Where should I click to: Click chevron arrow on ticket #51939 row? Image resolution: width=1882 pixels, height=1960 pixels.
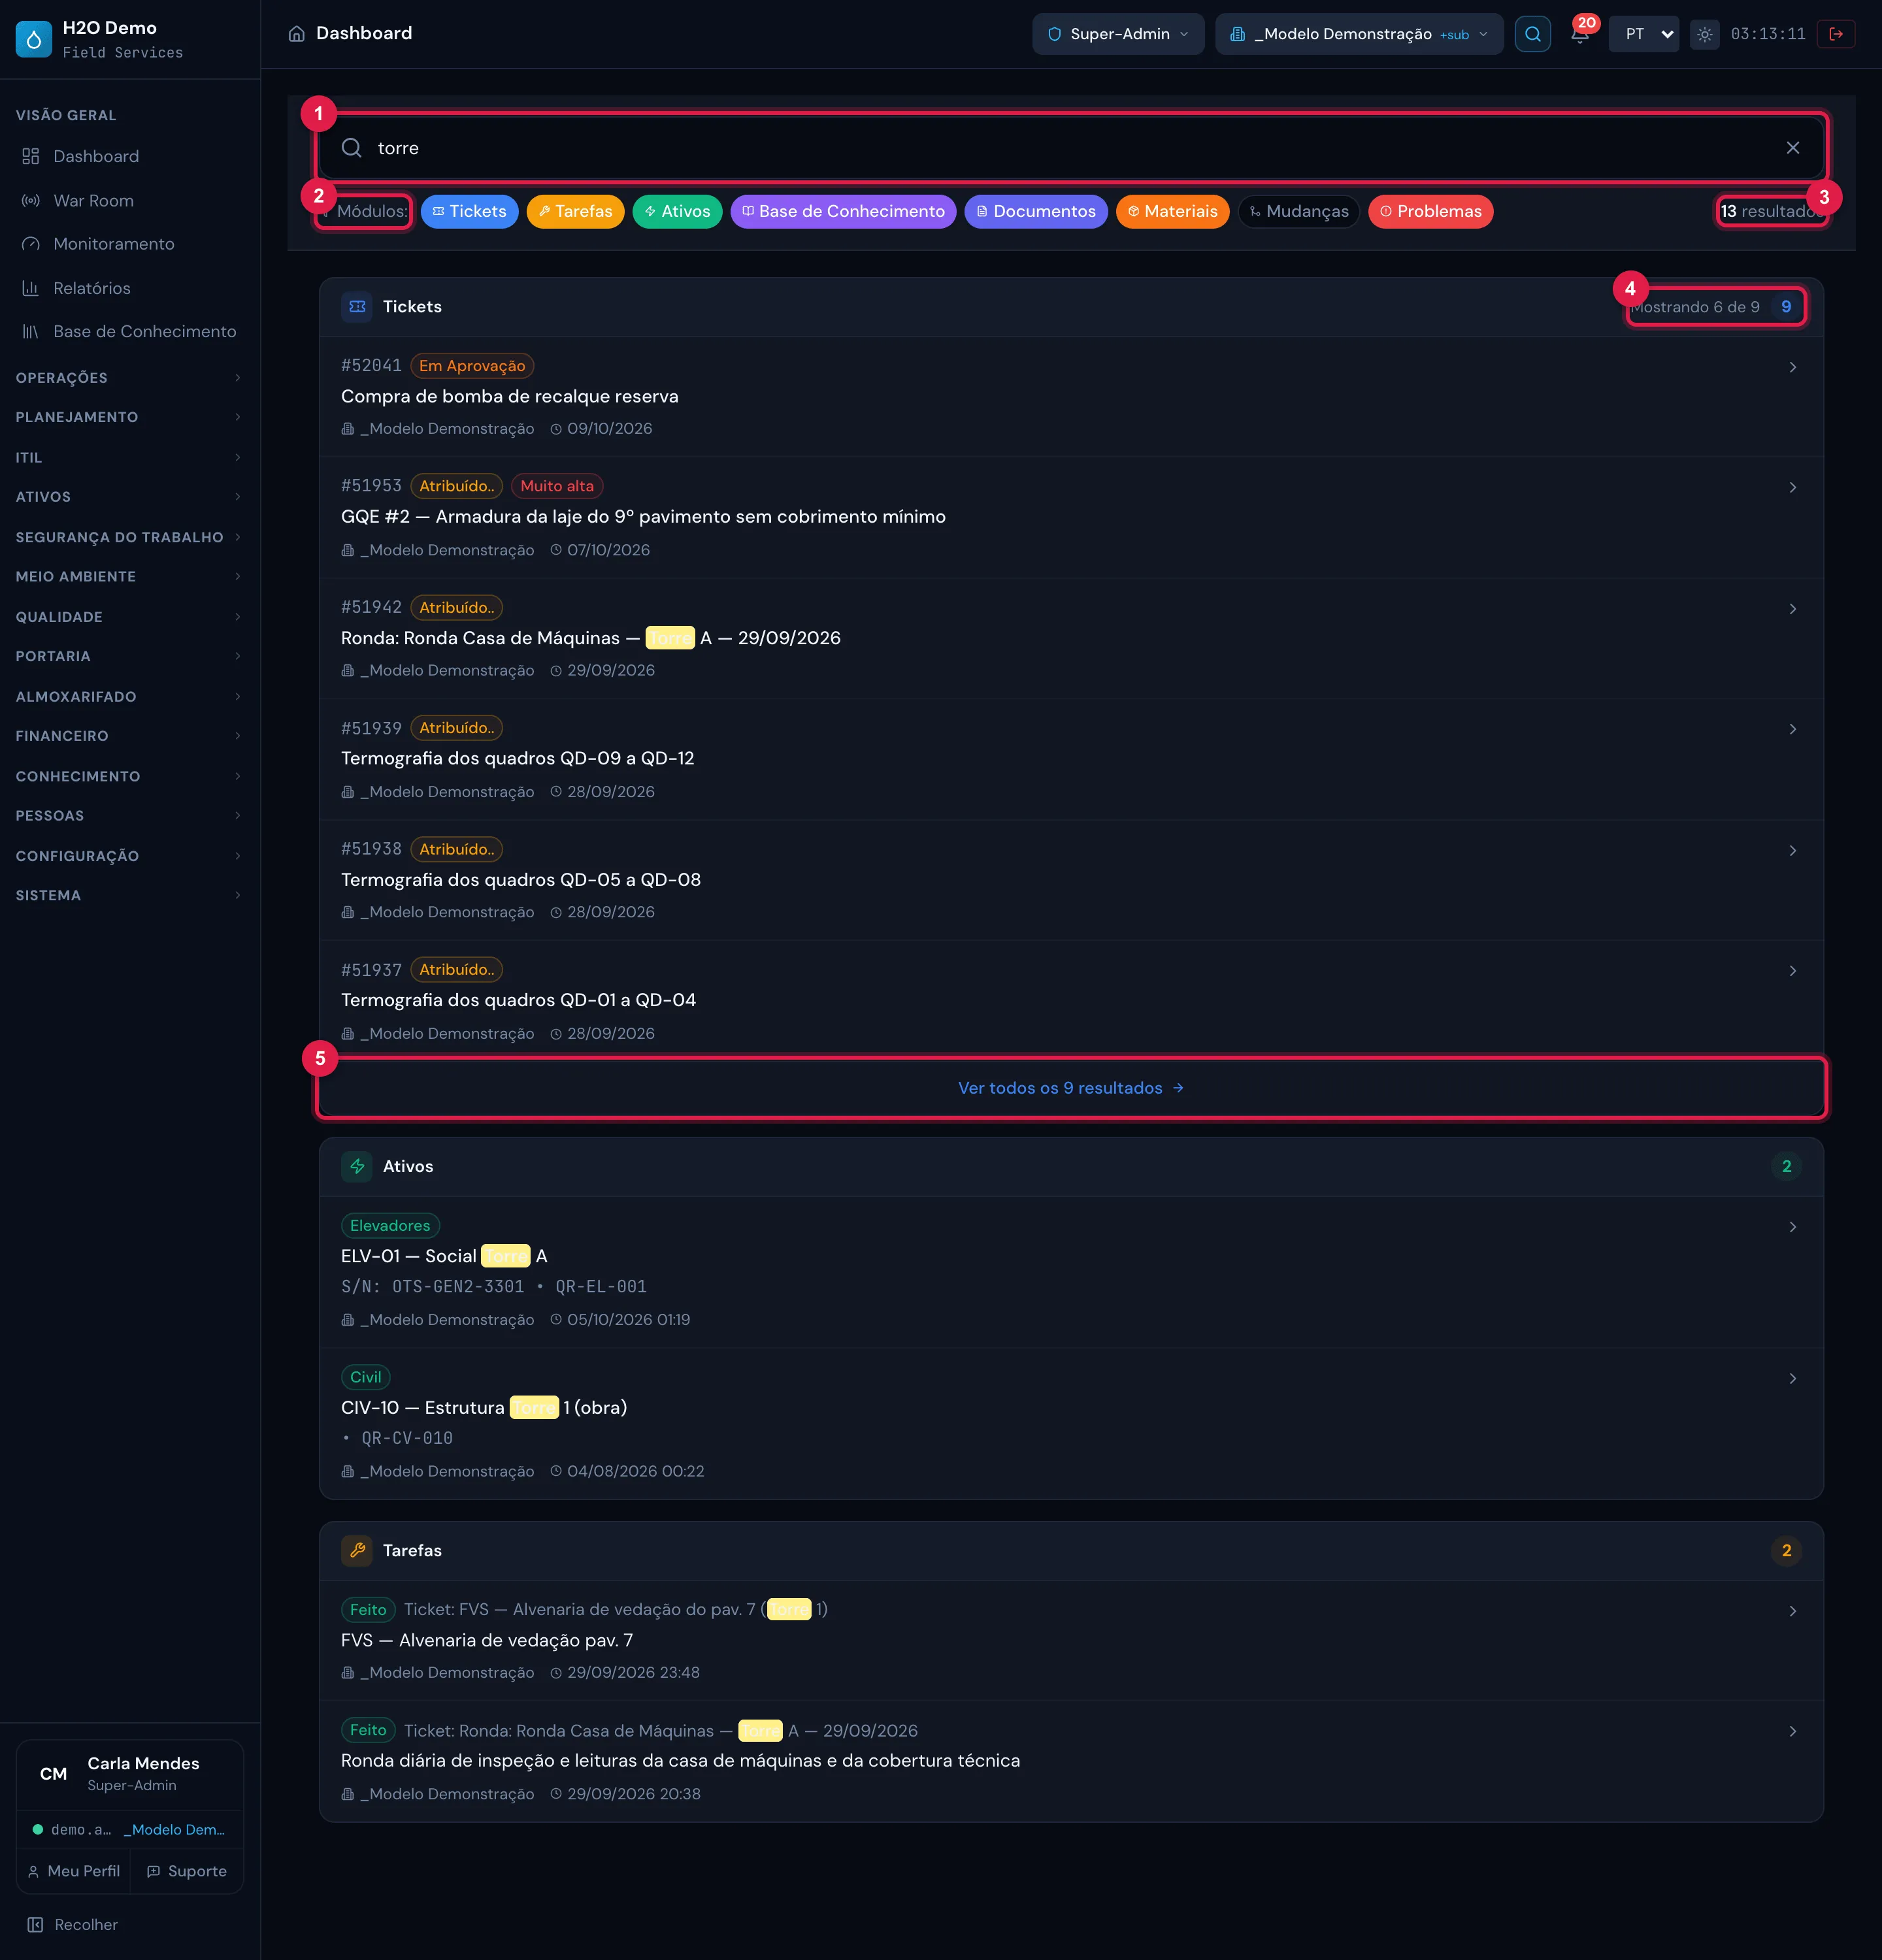1792,729
